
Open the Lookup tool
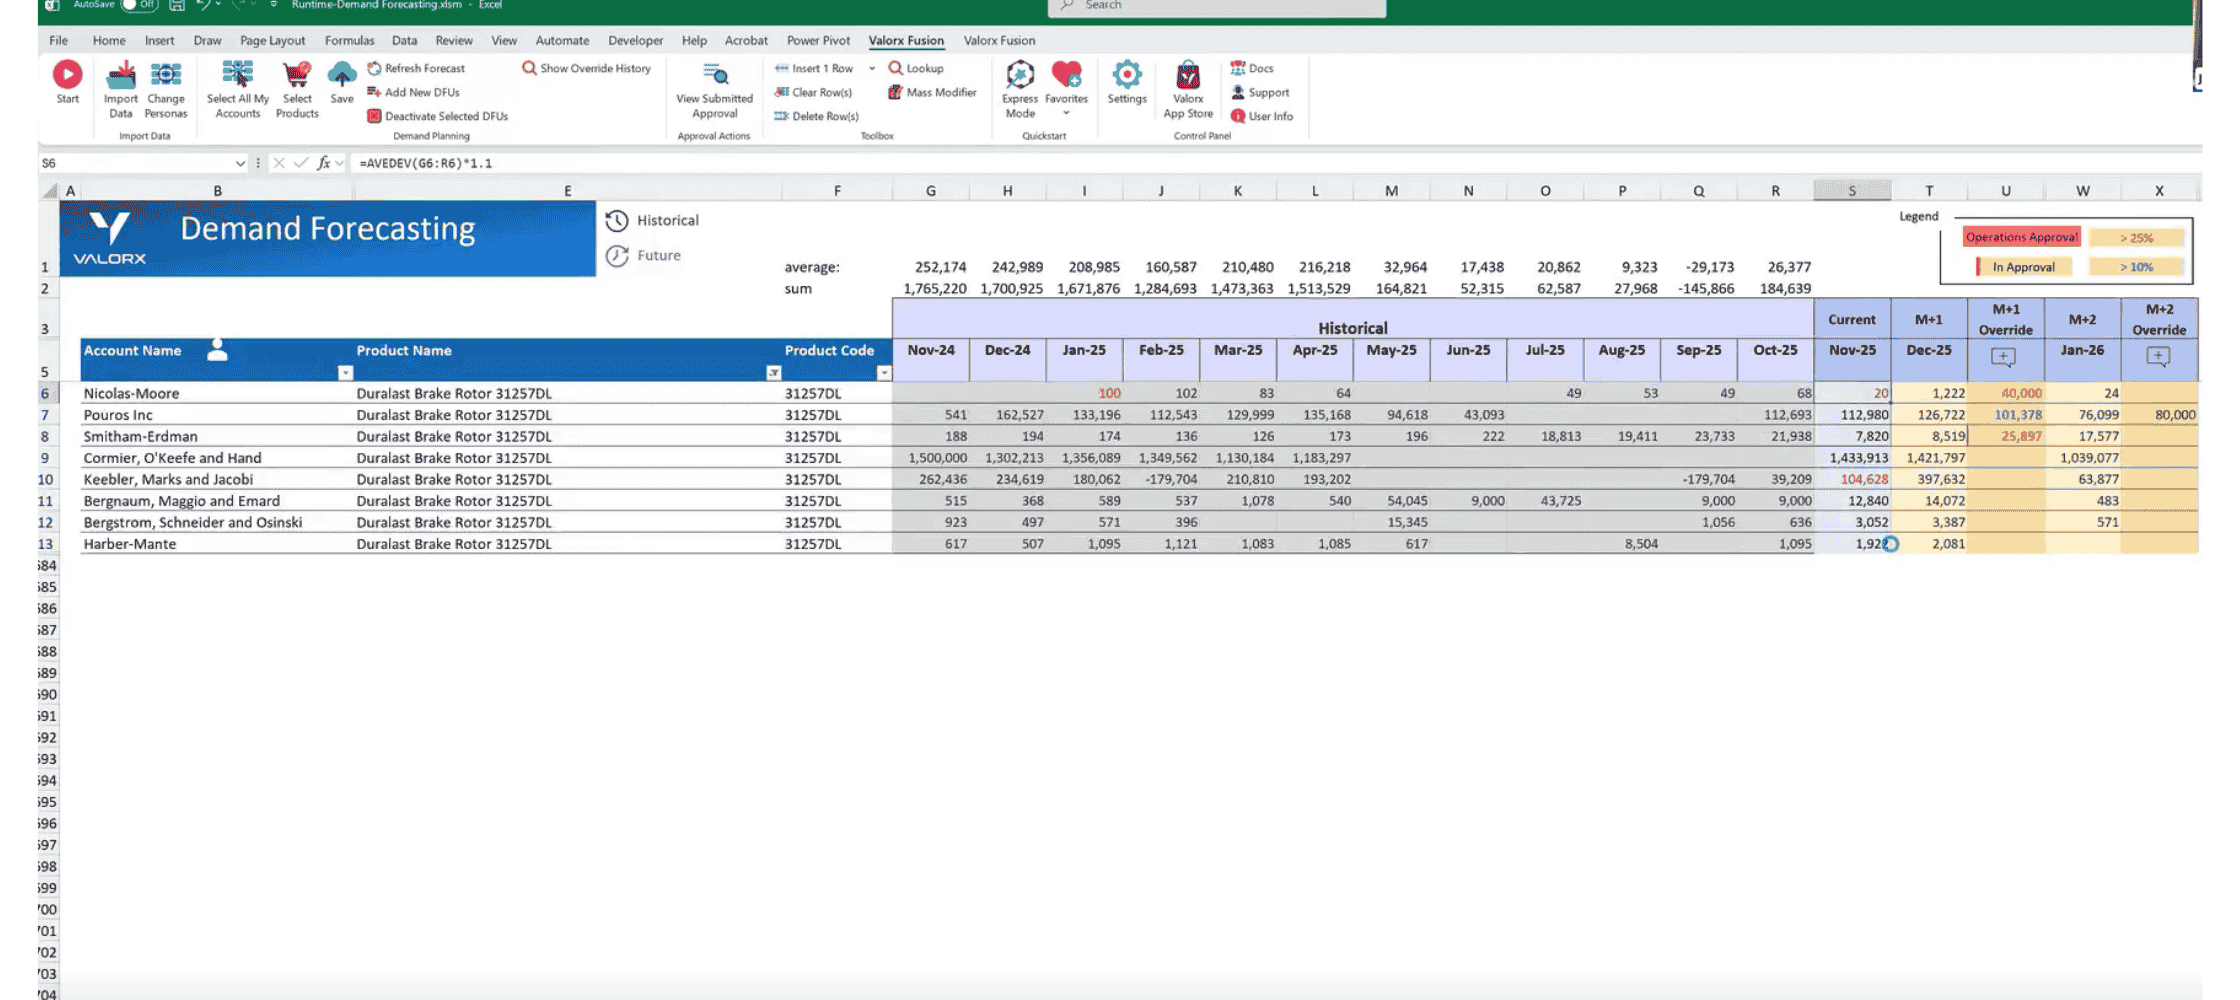(x=916, y=68)
